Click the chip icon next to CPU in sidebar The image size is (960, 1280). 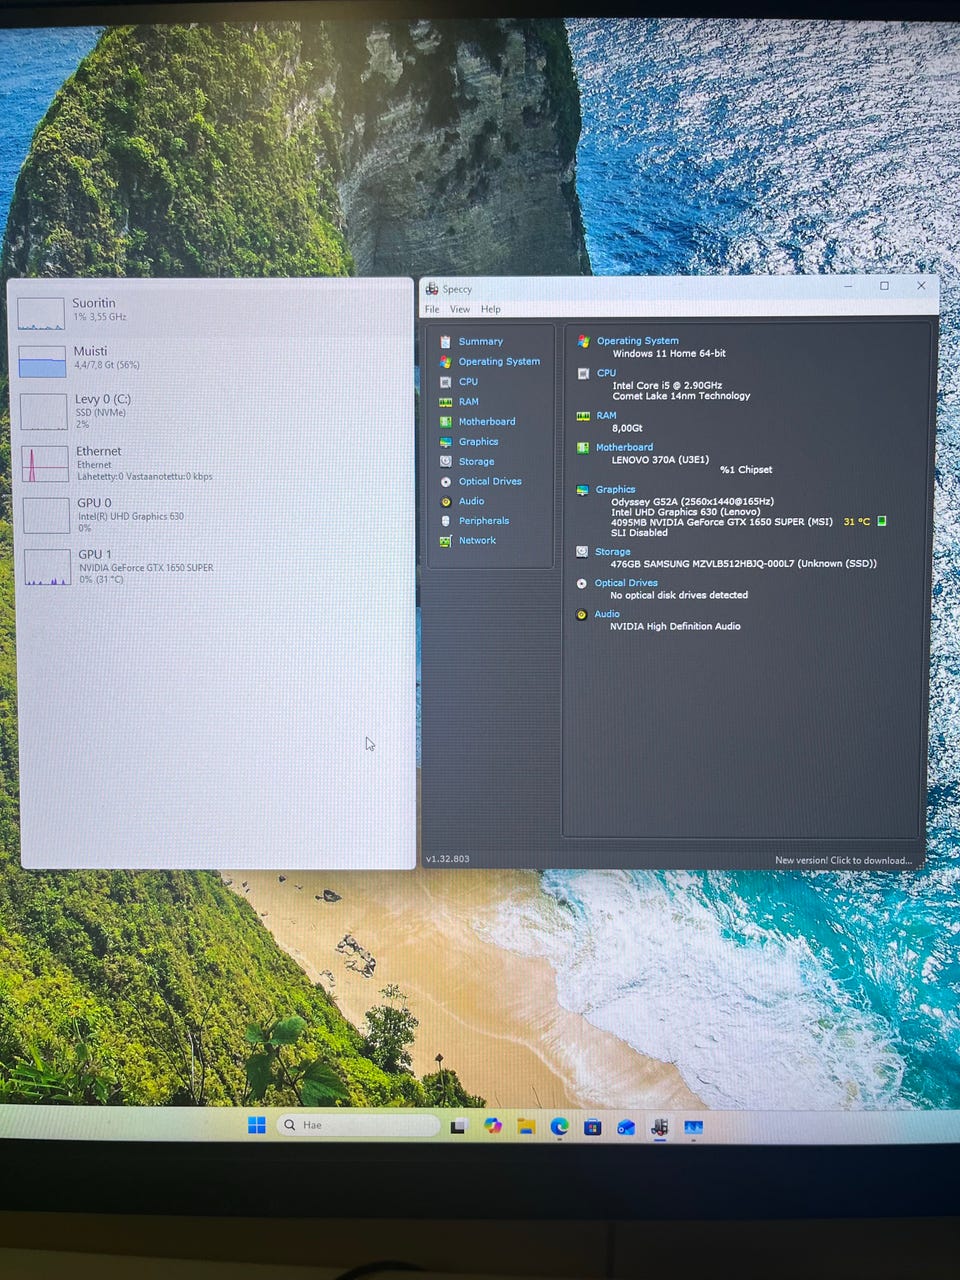pyautogui.click(x=446, y=381)
